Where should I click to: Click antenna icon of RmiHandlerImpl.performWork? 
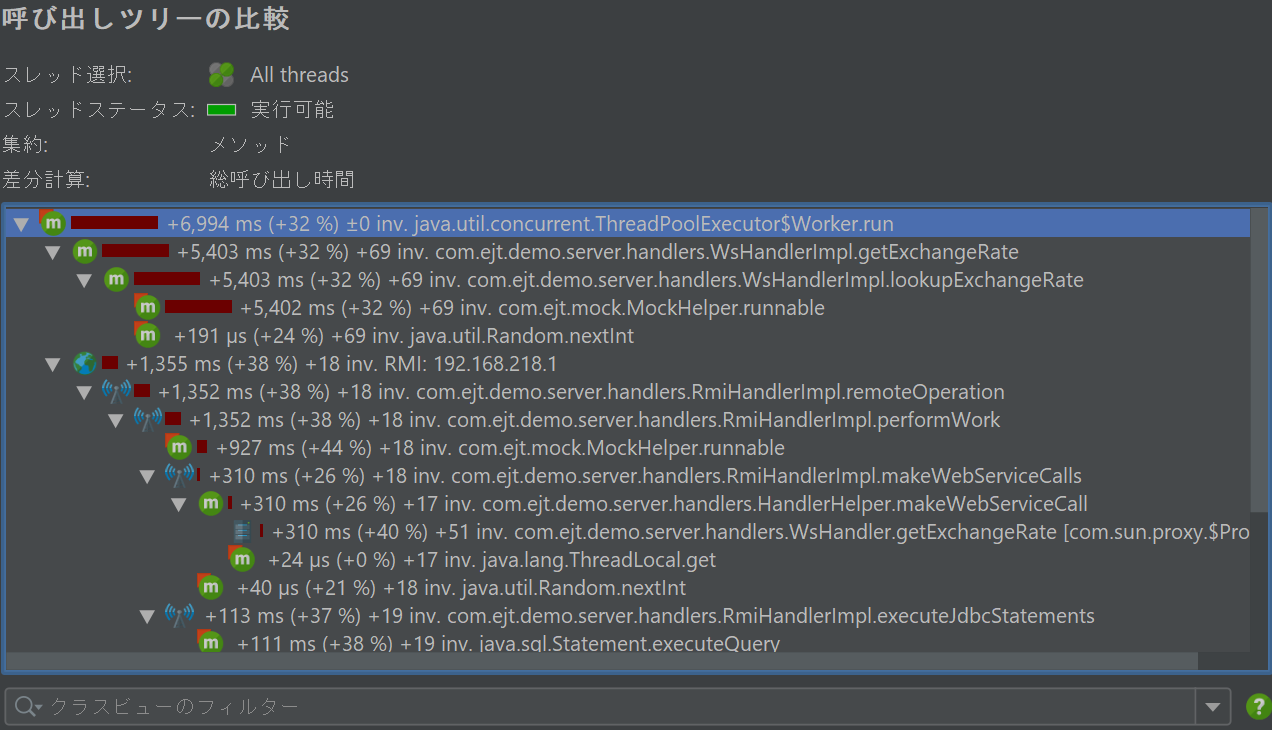148,419
